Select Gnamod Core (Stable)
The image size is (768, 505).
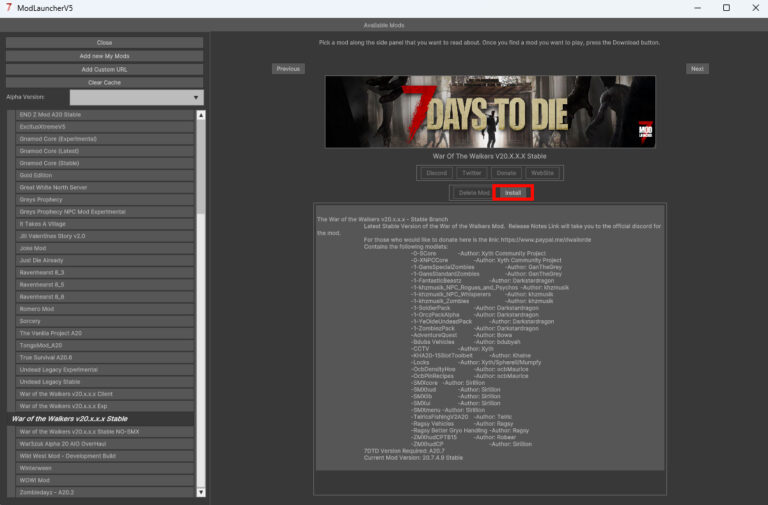coord(105,163)
